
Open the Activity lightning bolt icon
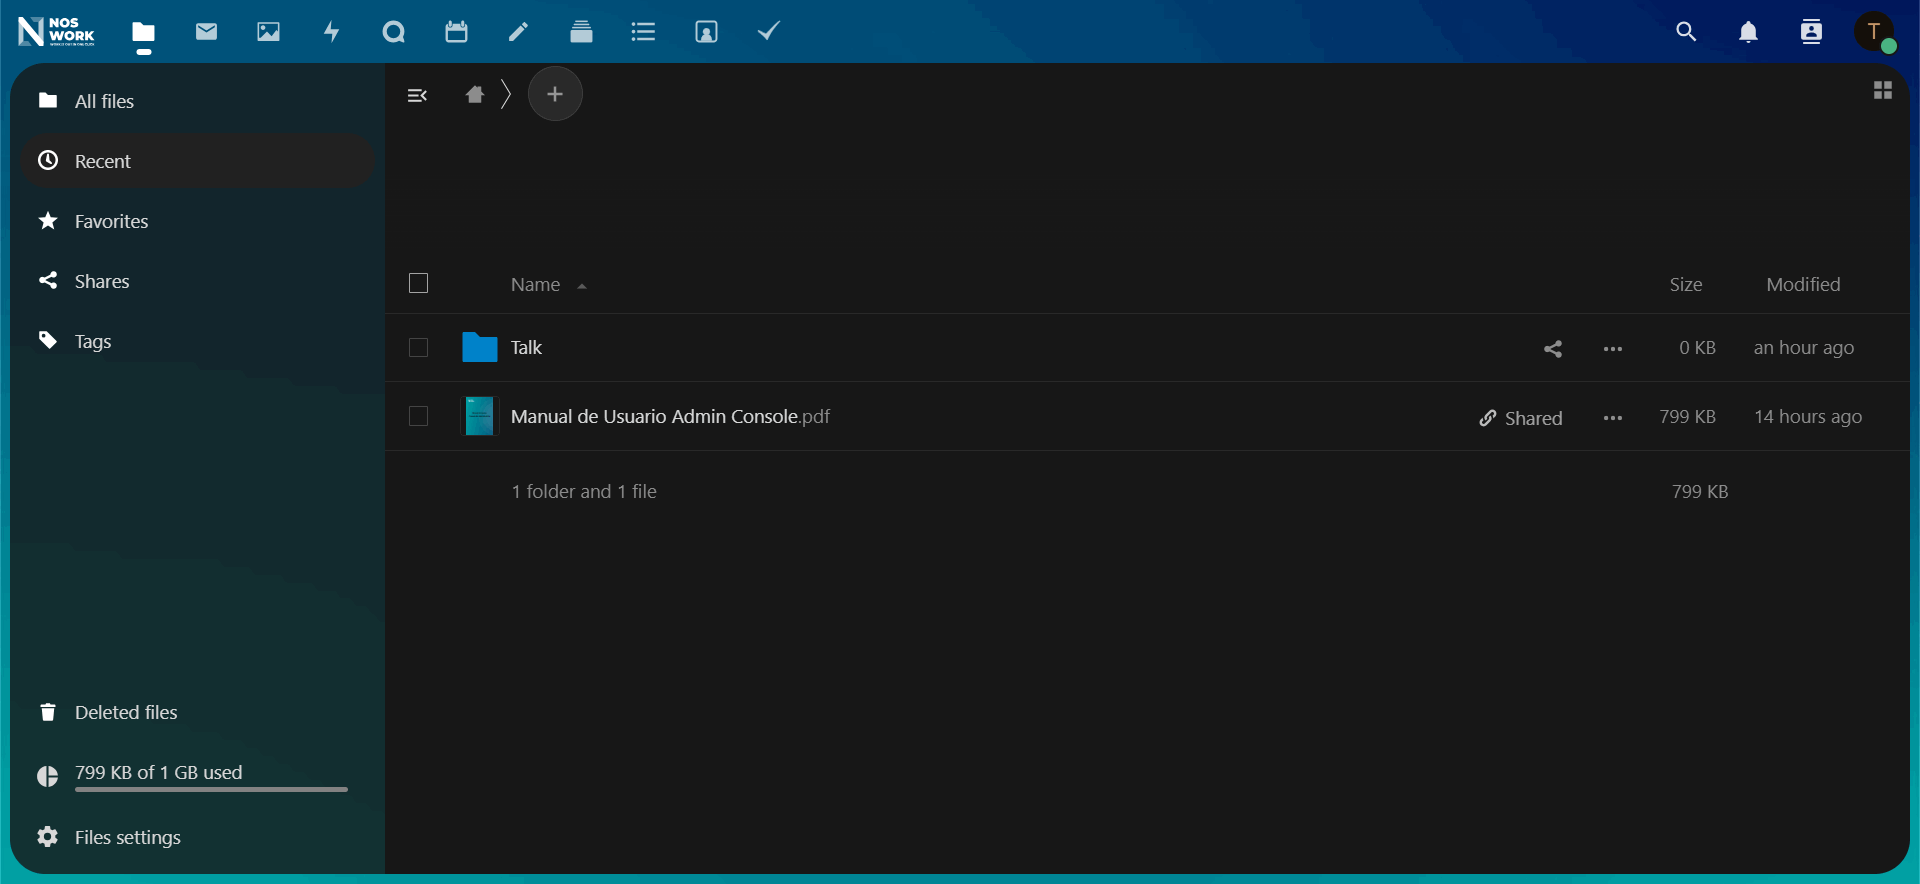(x=331, y=32)
